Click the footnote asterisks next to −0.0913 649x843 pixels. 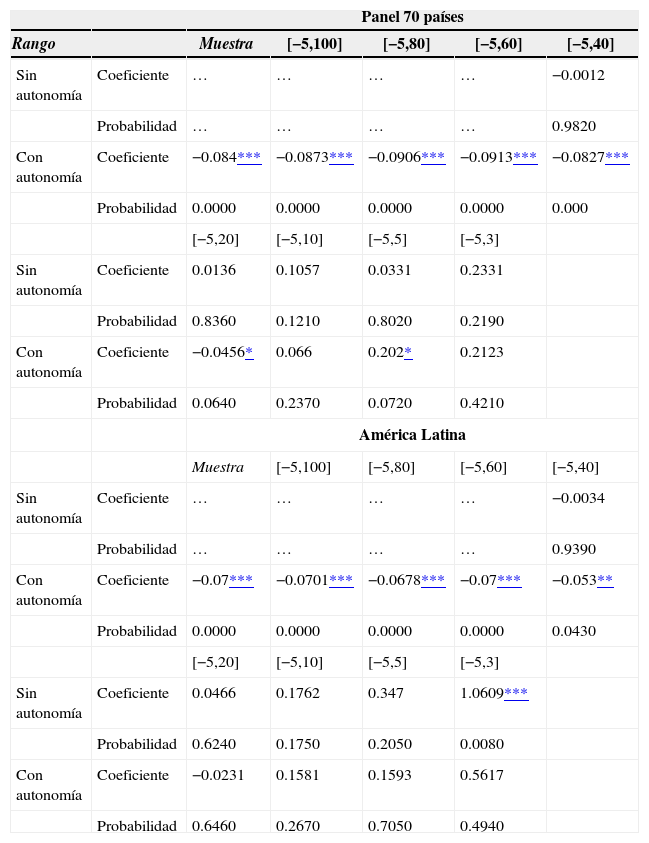[525, 158]
